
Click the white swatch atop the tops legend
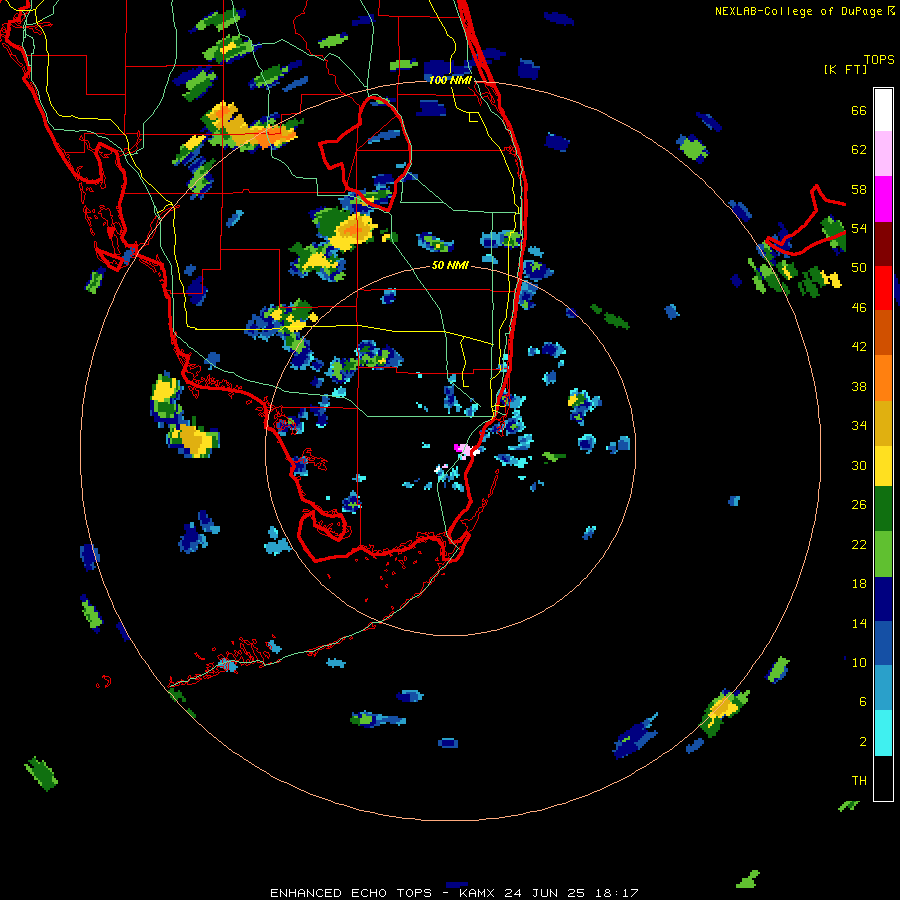[x=883, y=110]
